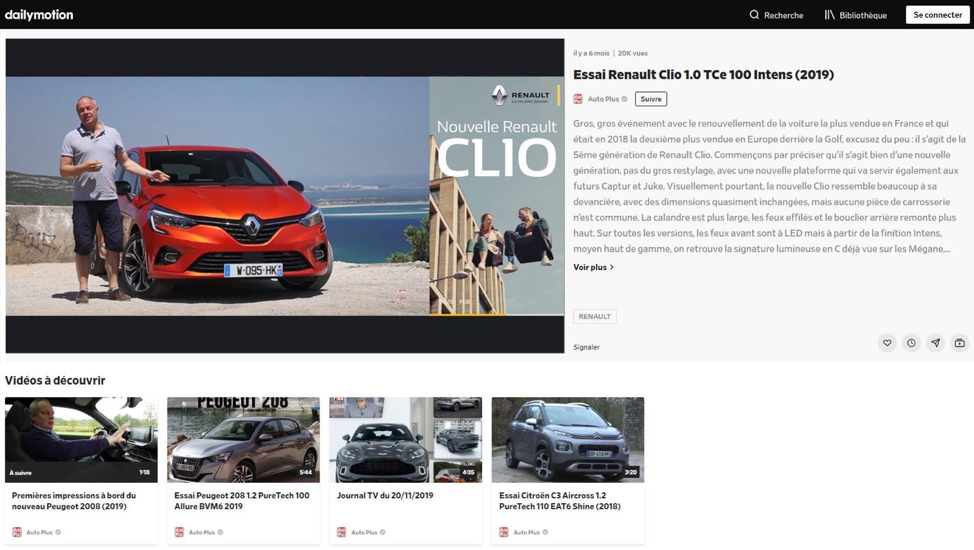Click the Vidéos à découvrir heading
This screenshot has width=974, height=550.
tap(55, 380)
